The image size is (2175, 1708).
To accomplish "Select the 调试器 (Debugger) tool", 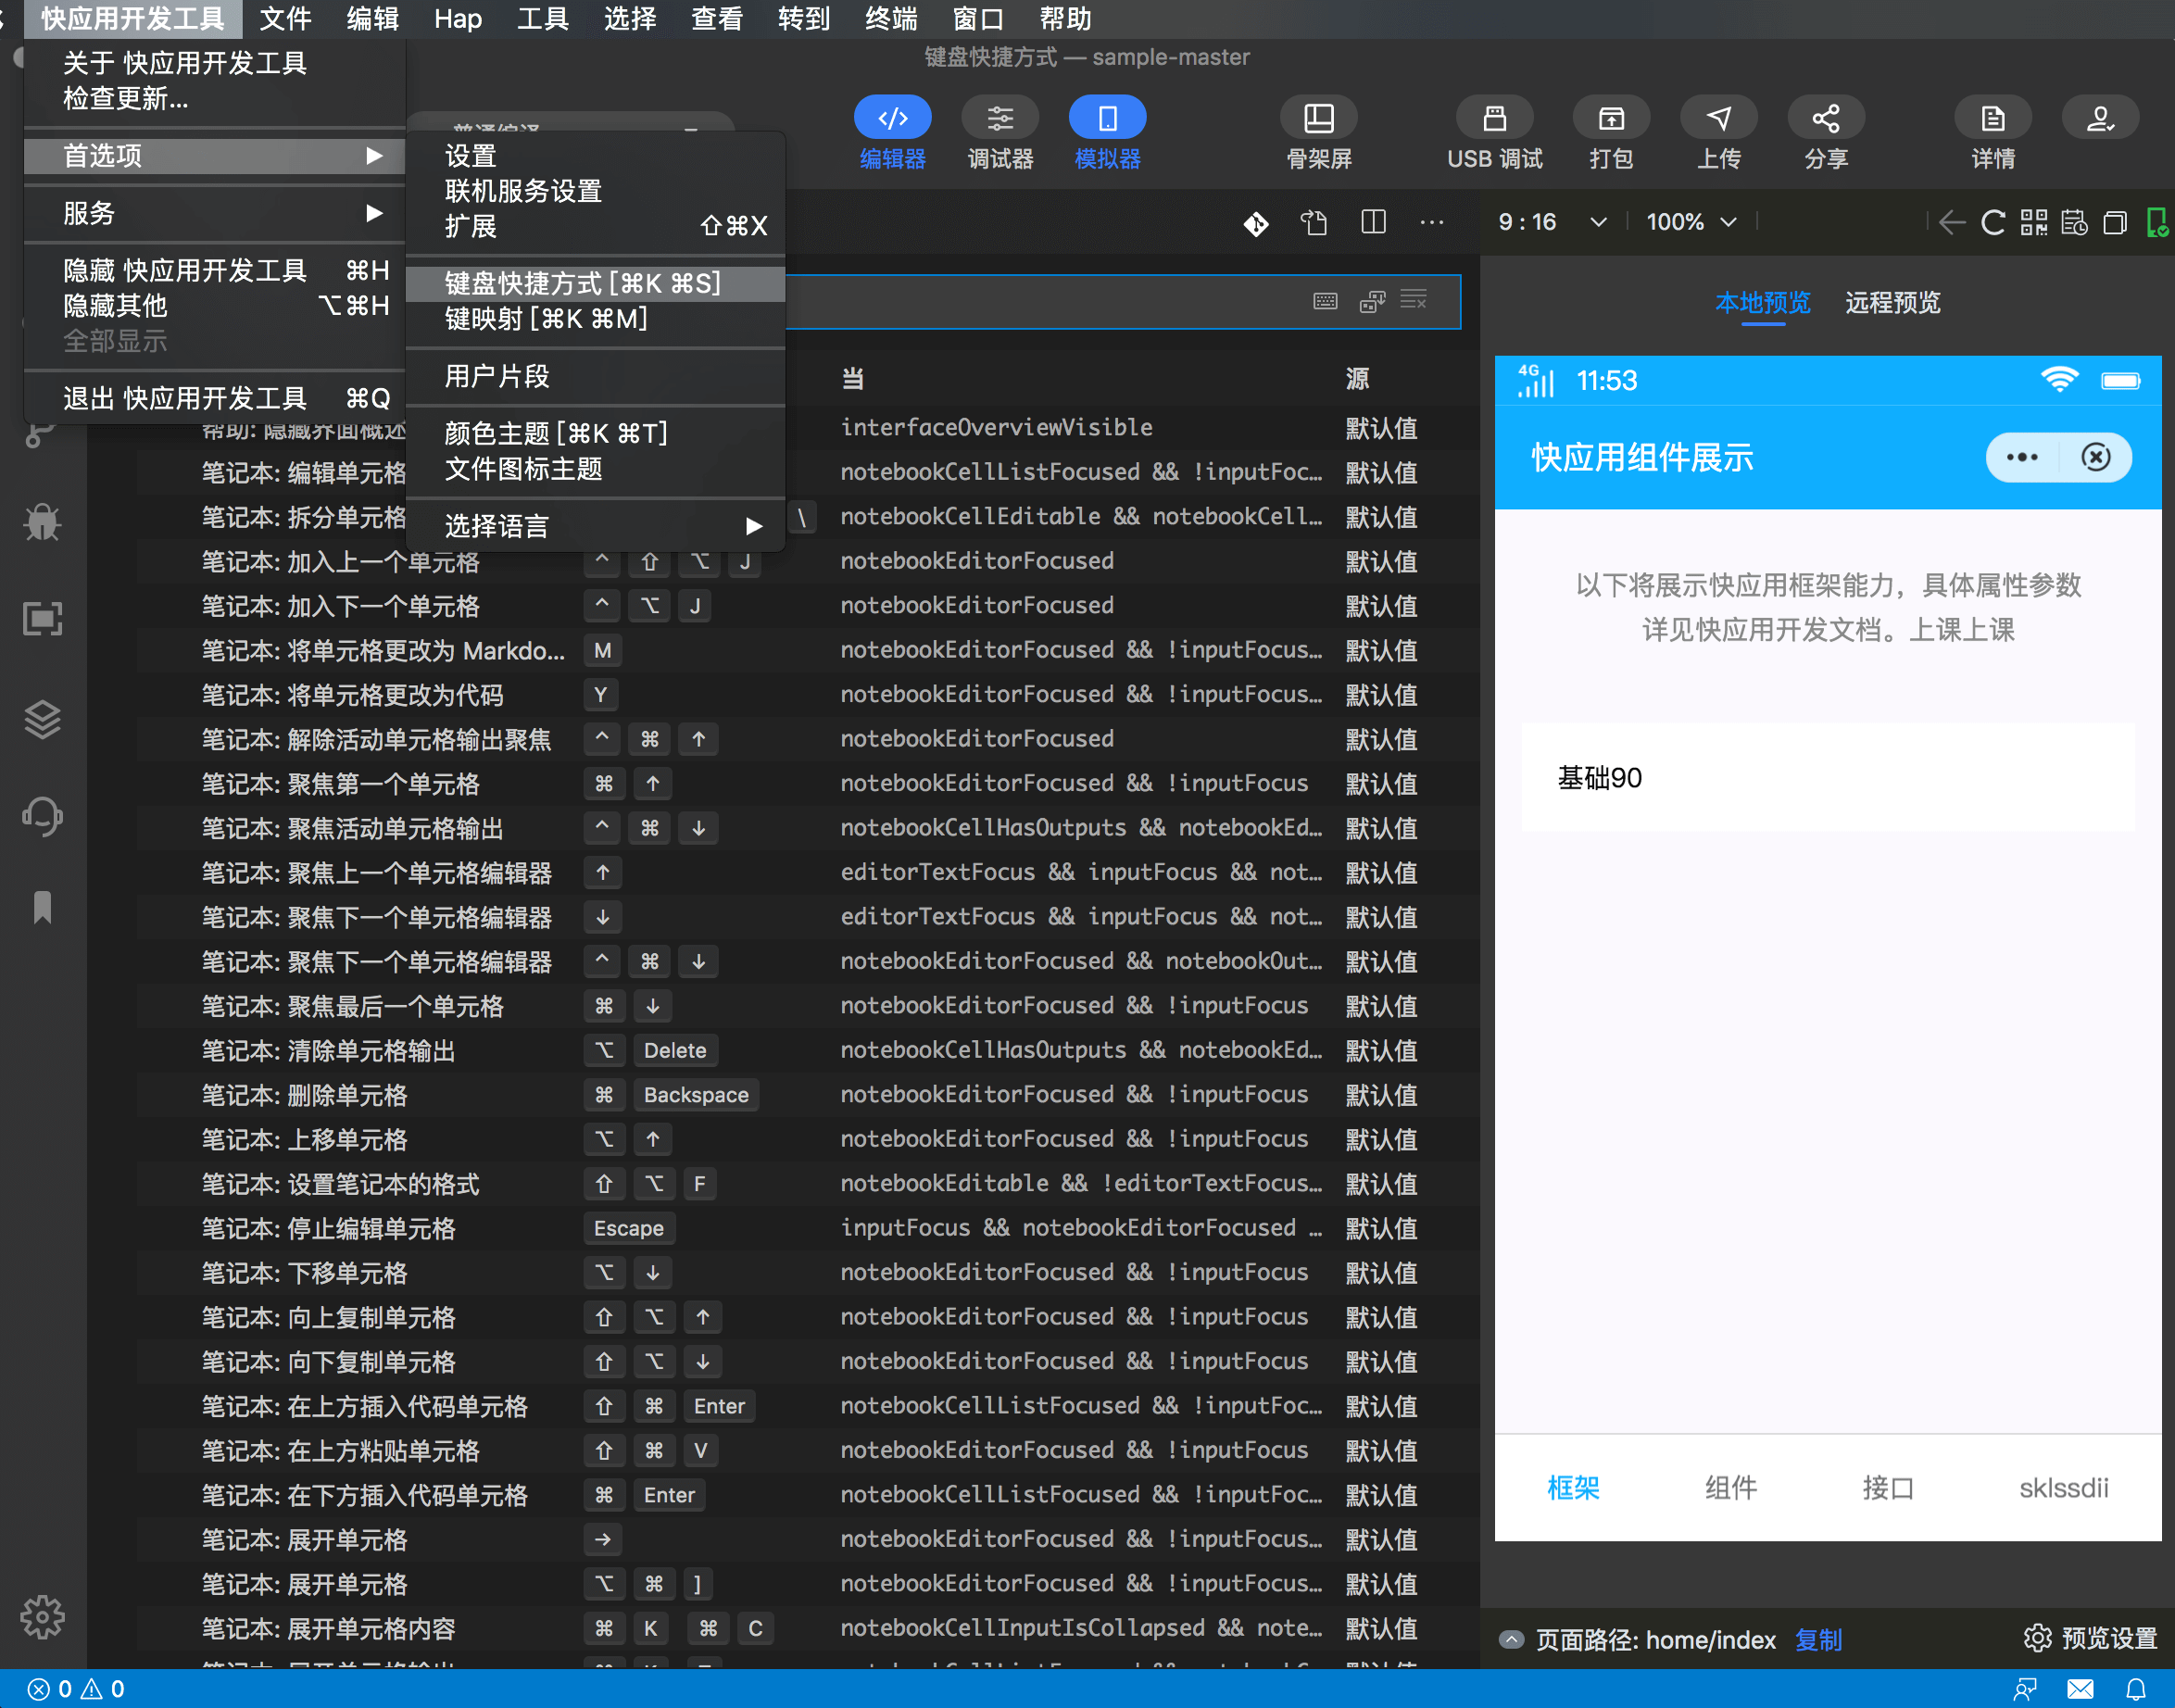I will point(1000,130).
